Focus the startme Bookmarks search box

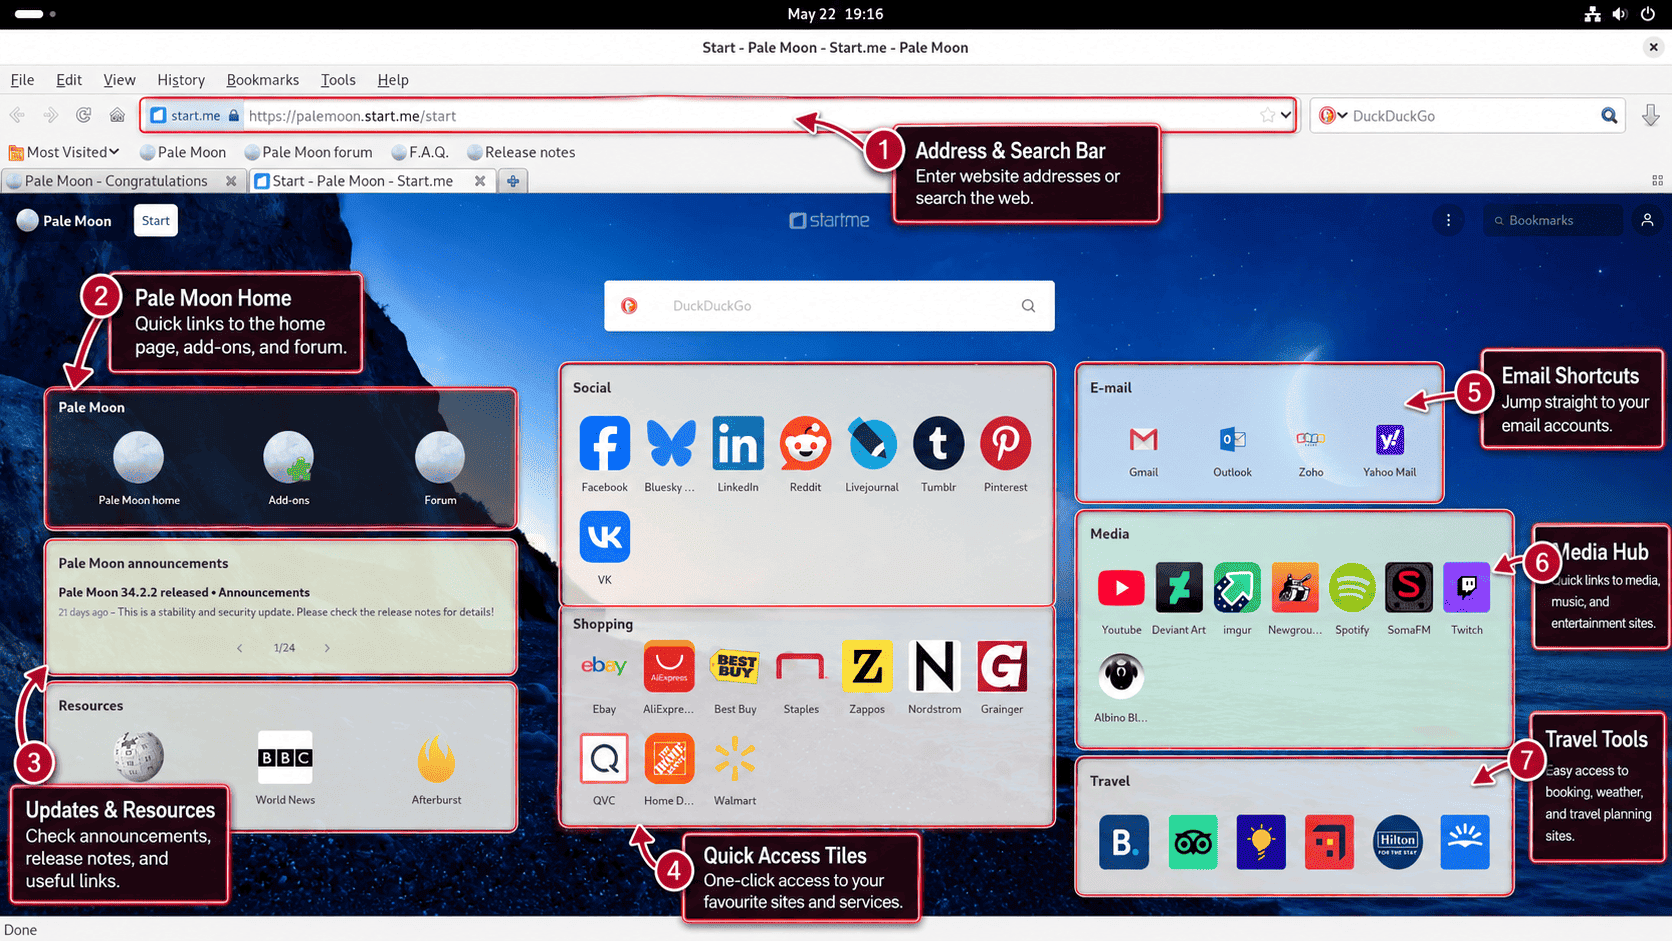1554,220
